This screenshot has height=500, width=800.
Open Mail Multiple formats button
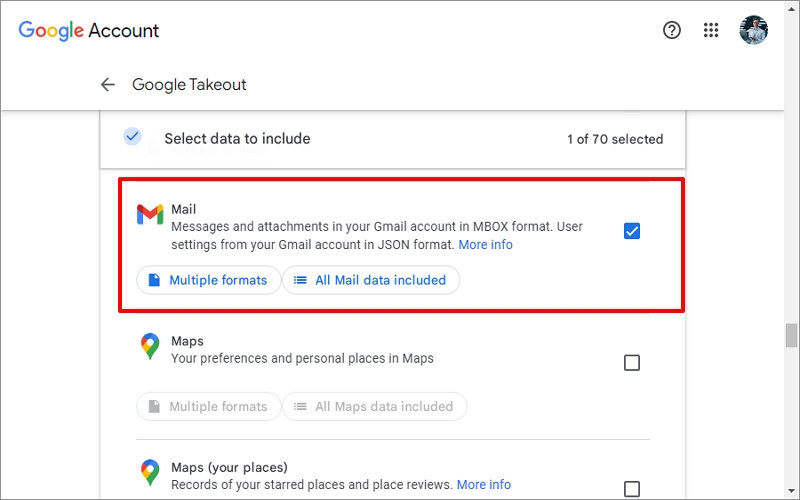click(x=208, y=280)
